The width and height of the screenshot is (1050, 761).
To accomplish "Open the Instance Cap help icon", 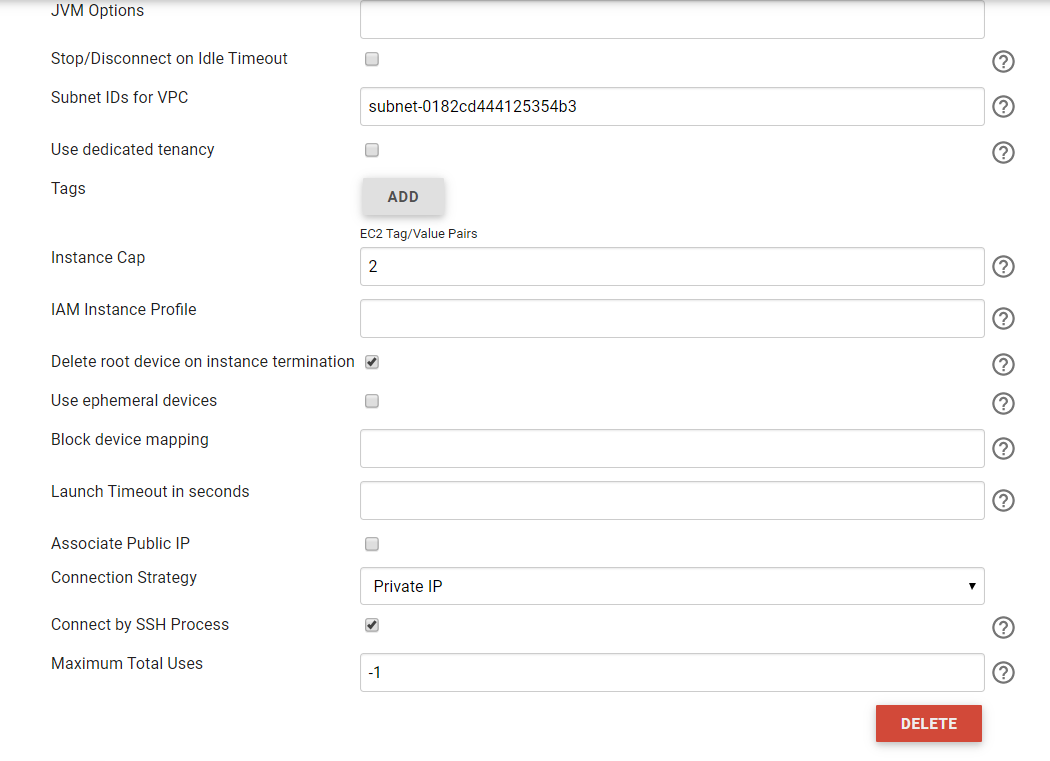I will [x=1003, y=267].
